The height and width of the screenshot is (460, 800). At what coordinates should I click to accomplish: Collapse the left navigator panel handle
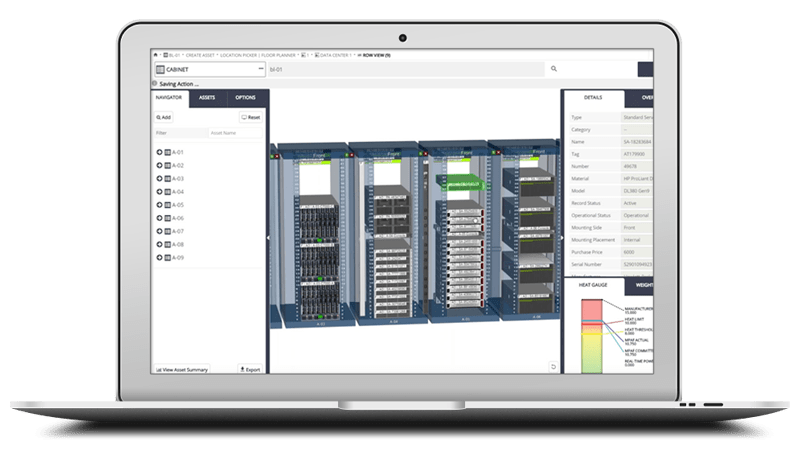click(269, 235)
